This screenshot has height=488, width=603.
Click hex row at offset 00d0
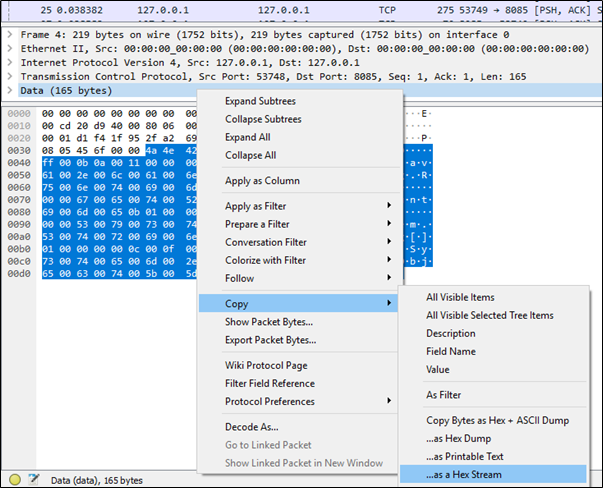point(119,273)
